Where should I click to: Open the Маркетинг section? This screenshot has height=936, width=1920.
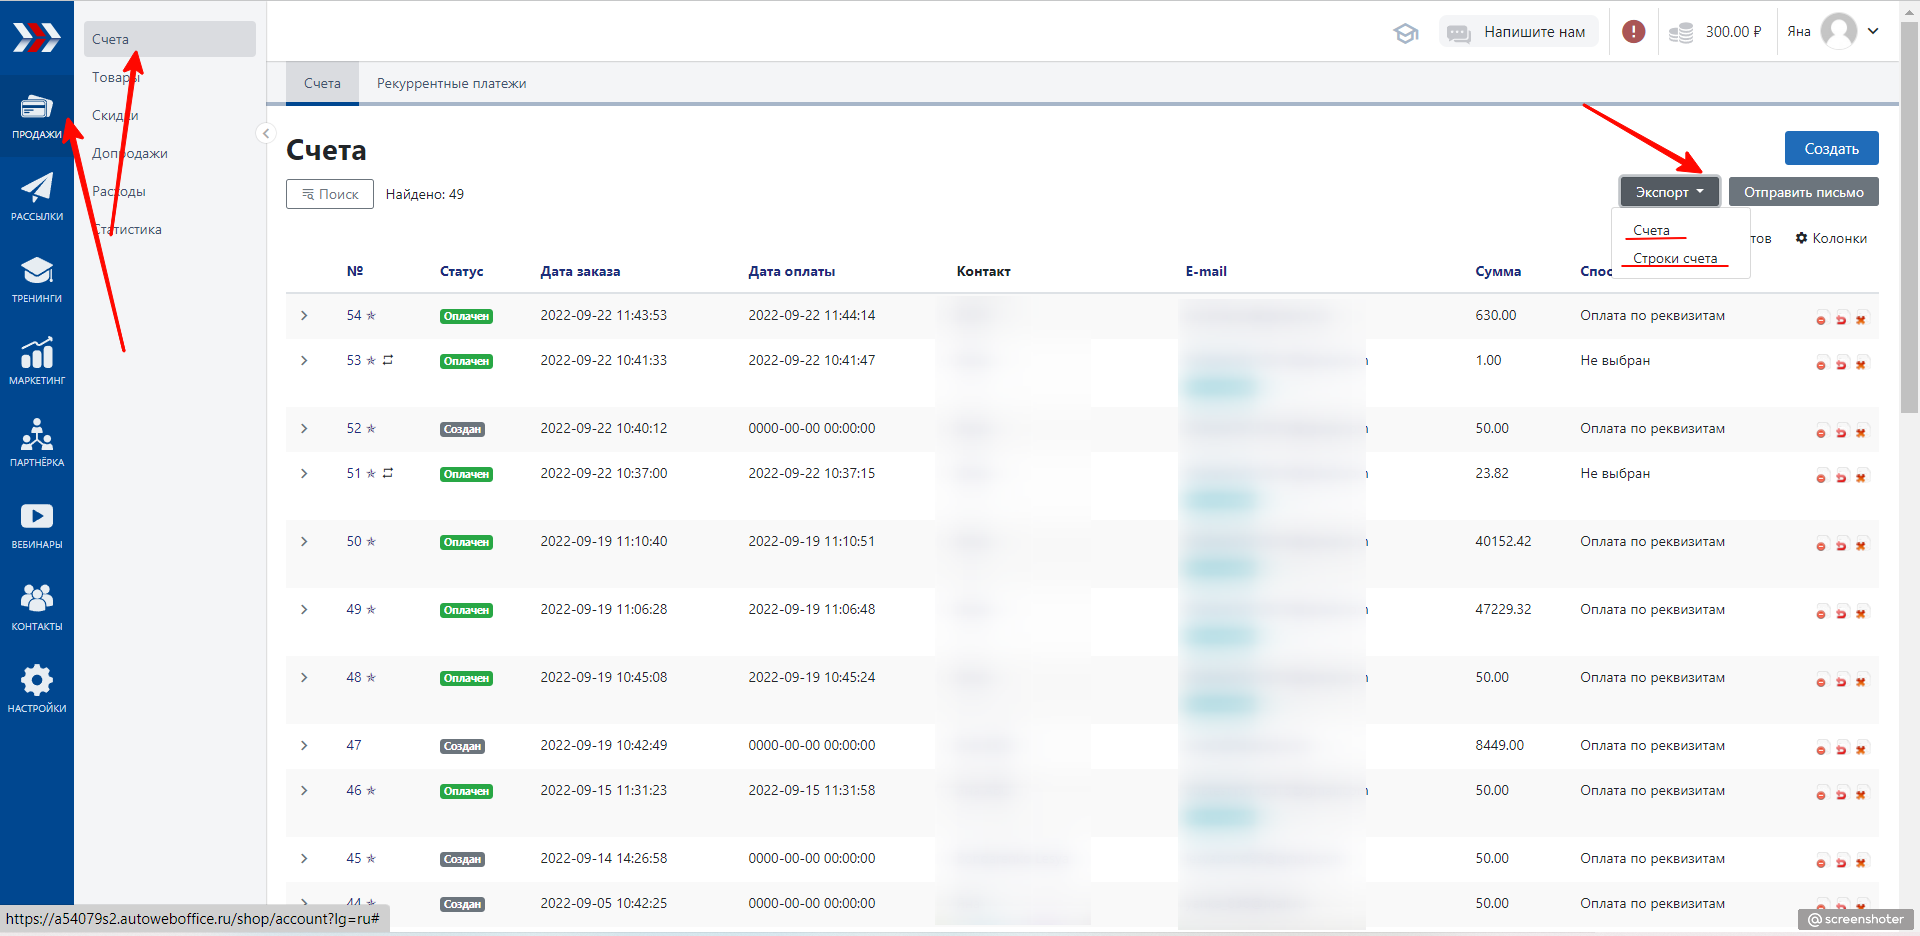(36, 361)
